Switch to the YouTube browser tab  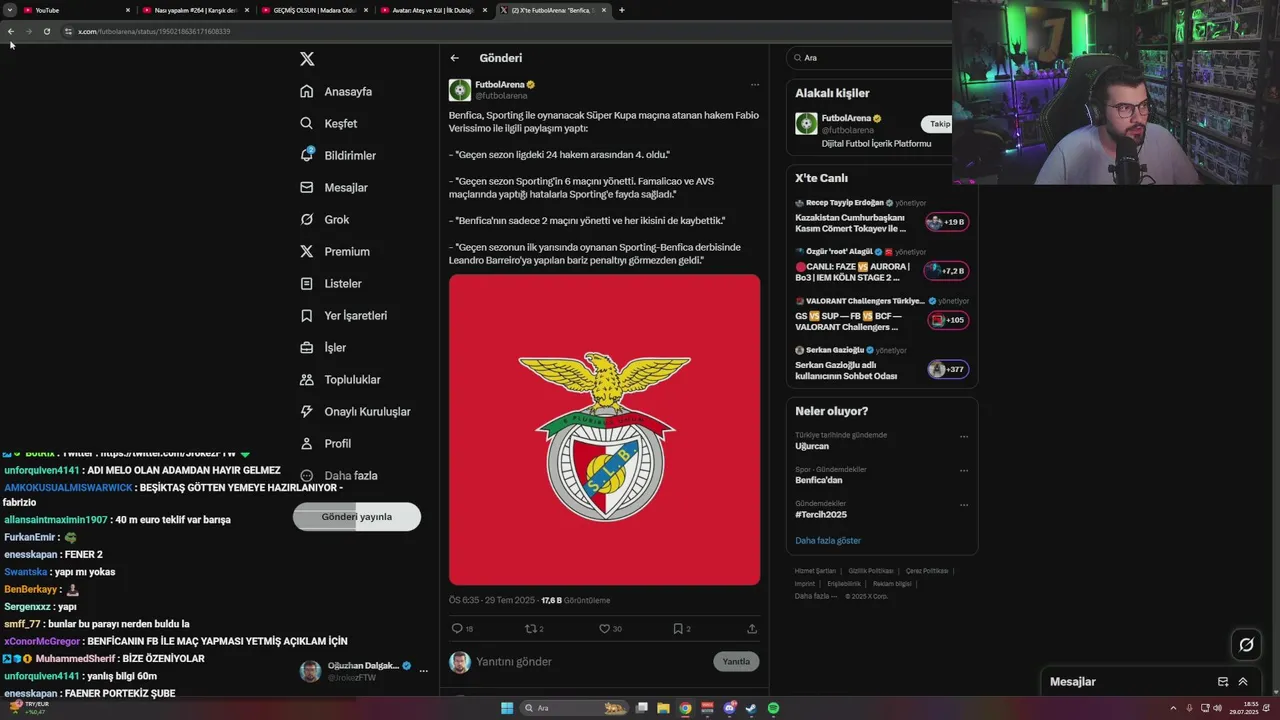[75, 10]
